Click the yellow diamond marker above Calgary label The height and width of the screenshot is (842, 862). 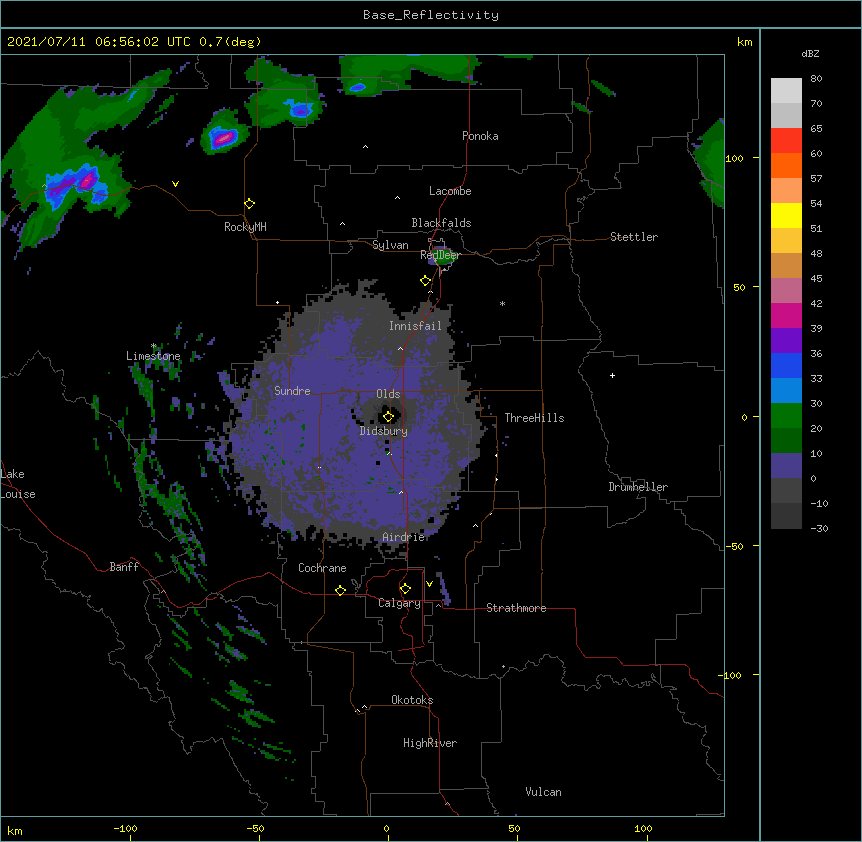coord(405,589)
